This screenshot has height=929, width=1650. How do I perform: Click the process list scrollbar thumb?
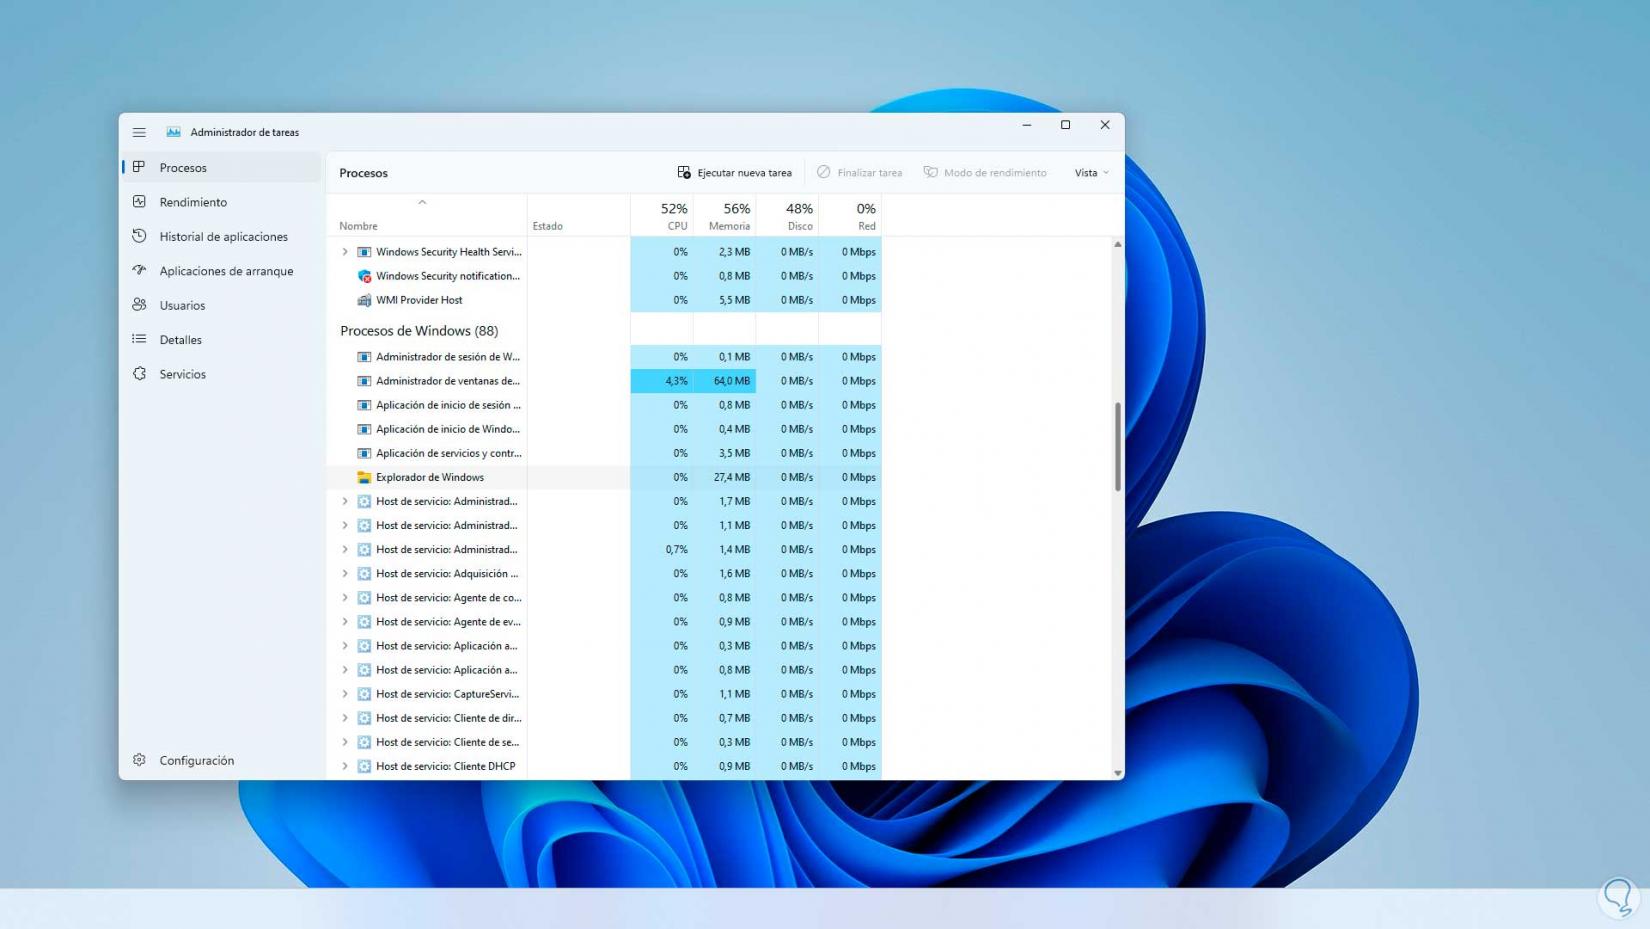tap(1117, 447)
